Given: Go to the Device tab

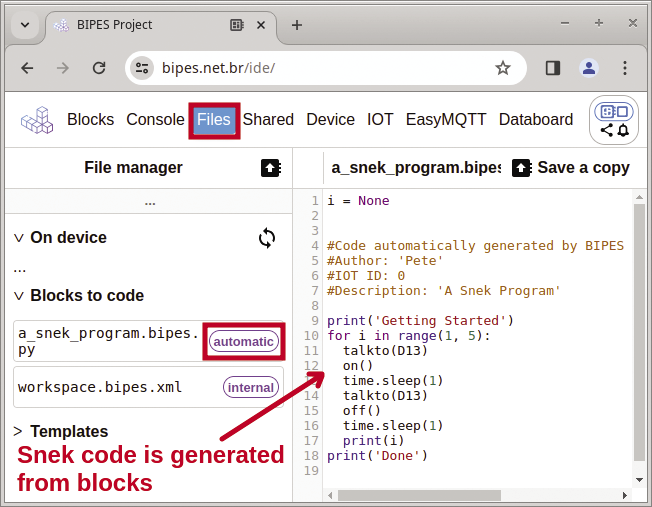Looking at the screenshot, I should tap(330, 120).
